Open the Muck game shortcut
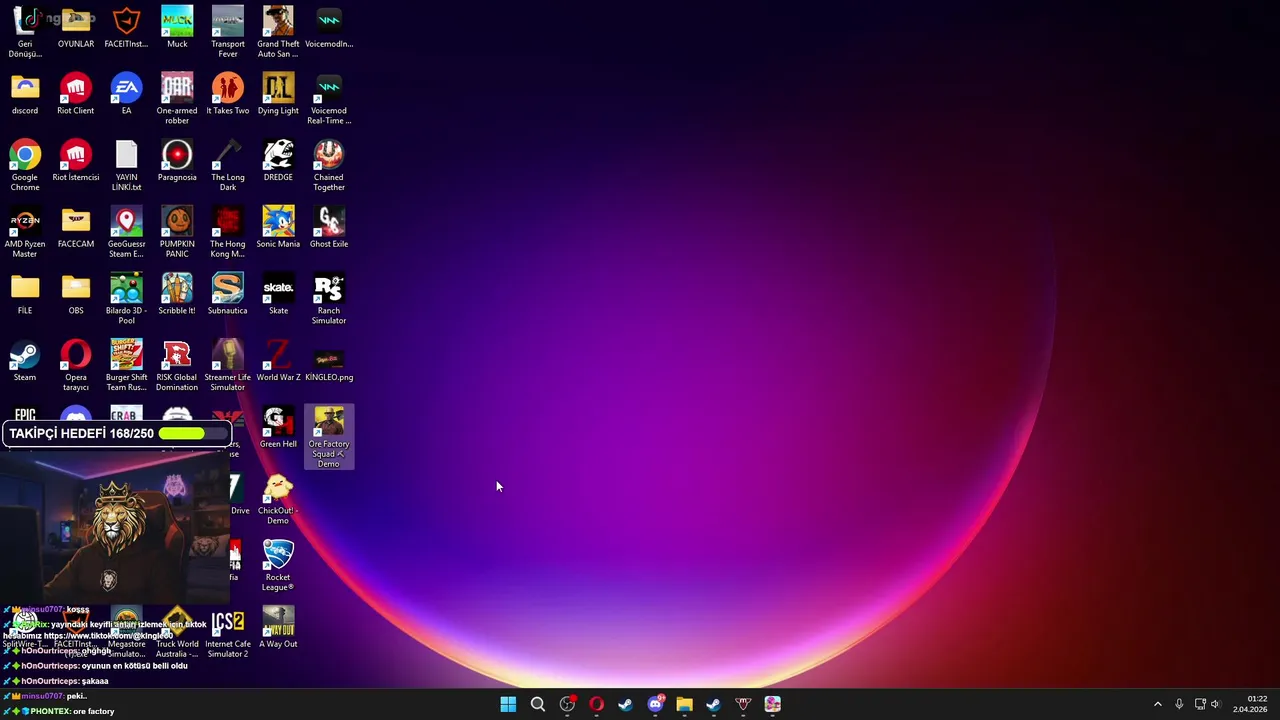The image size is (1280, 720). point(177,28)
